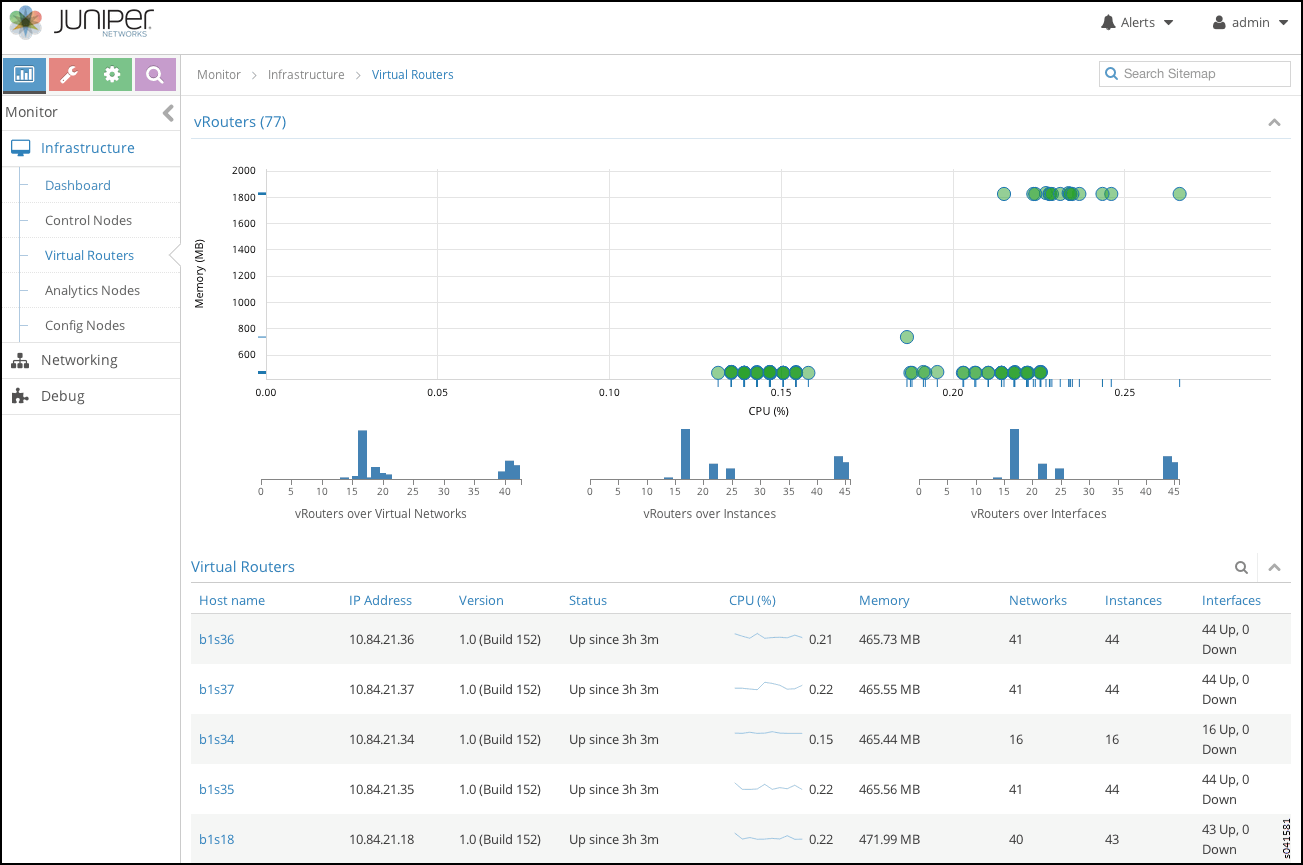Collapse the Monitor sidebar panel
The image size is (1303, 865).
coord(168,113)
